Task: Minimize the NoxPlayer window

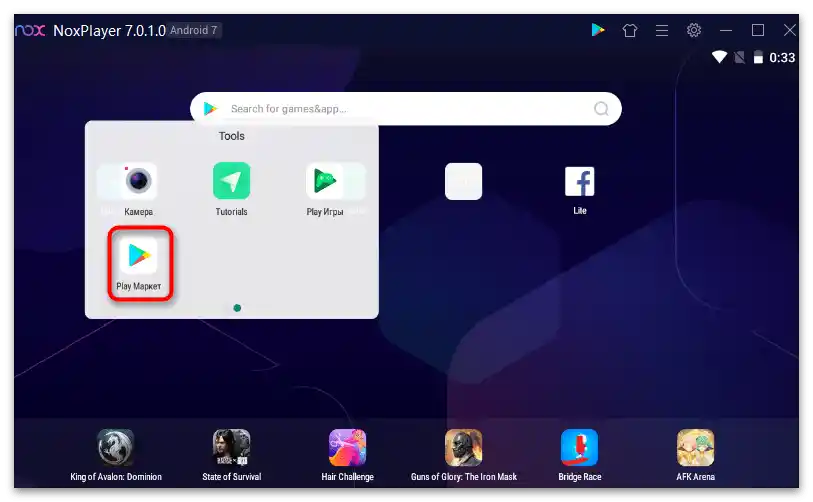Action: pyautogui.click(x=726, y=30)
